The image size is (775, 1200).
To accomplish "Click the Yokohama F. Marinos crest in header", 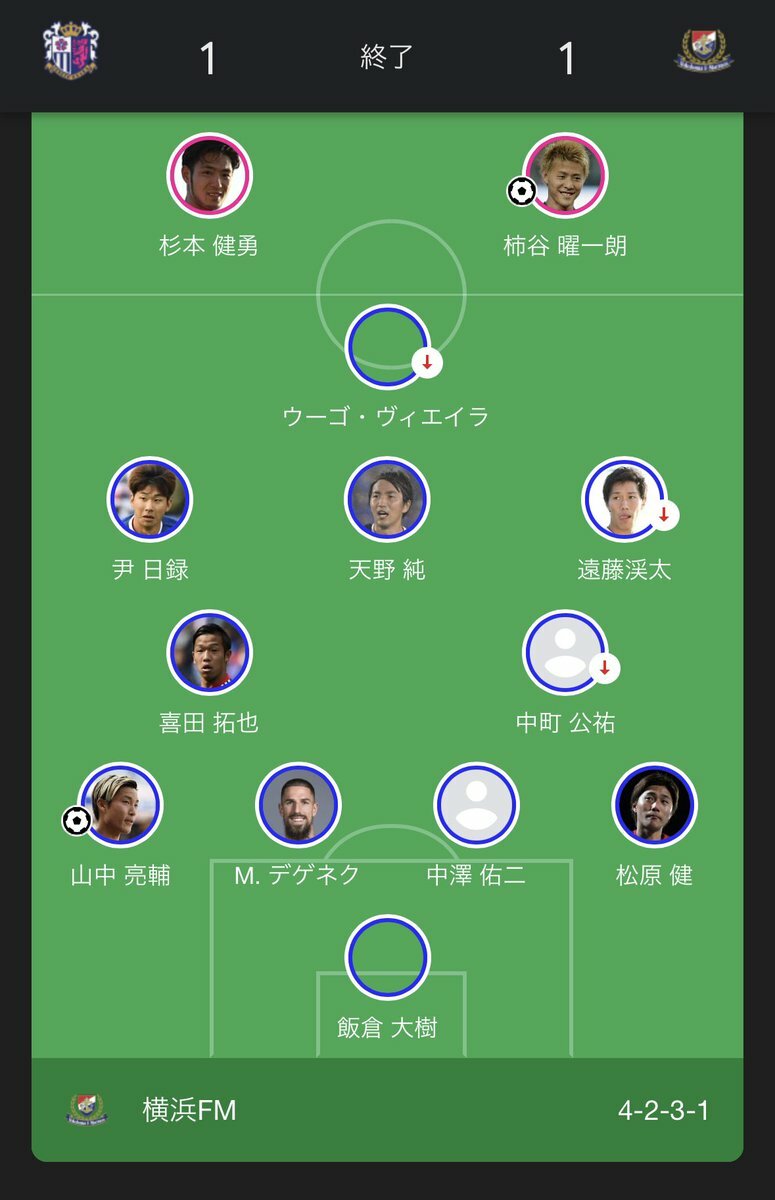I will (x=704, y=50).
